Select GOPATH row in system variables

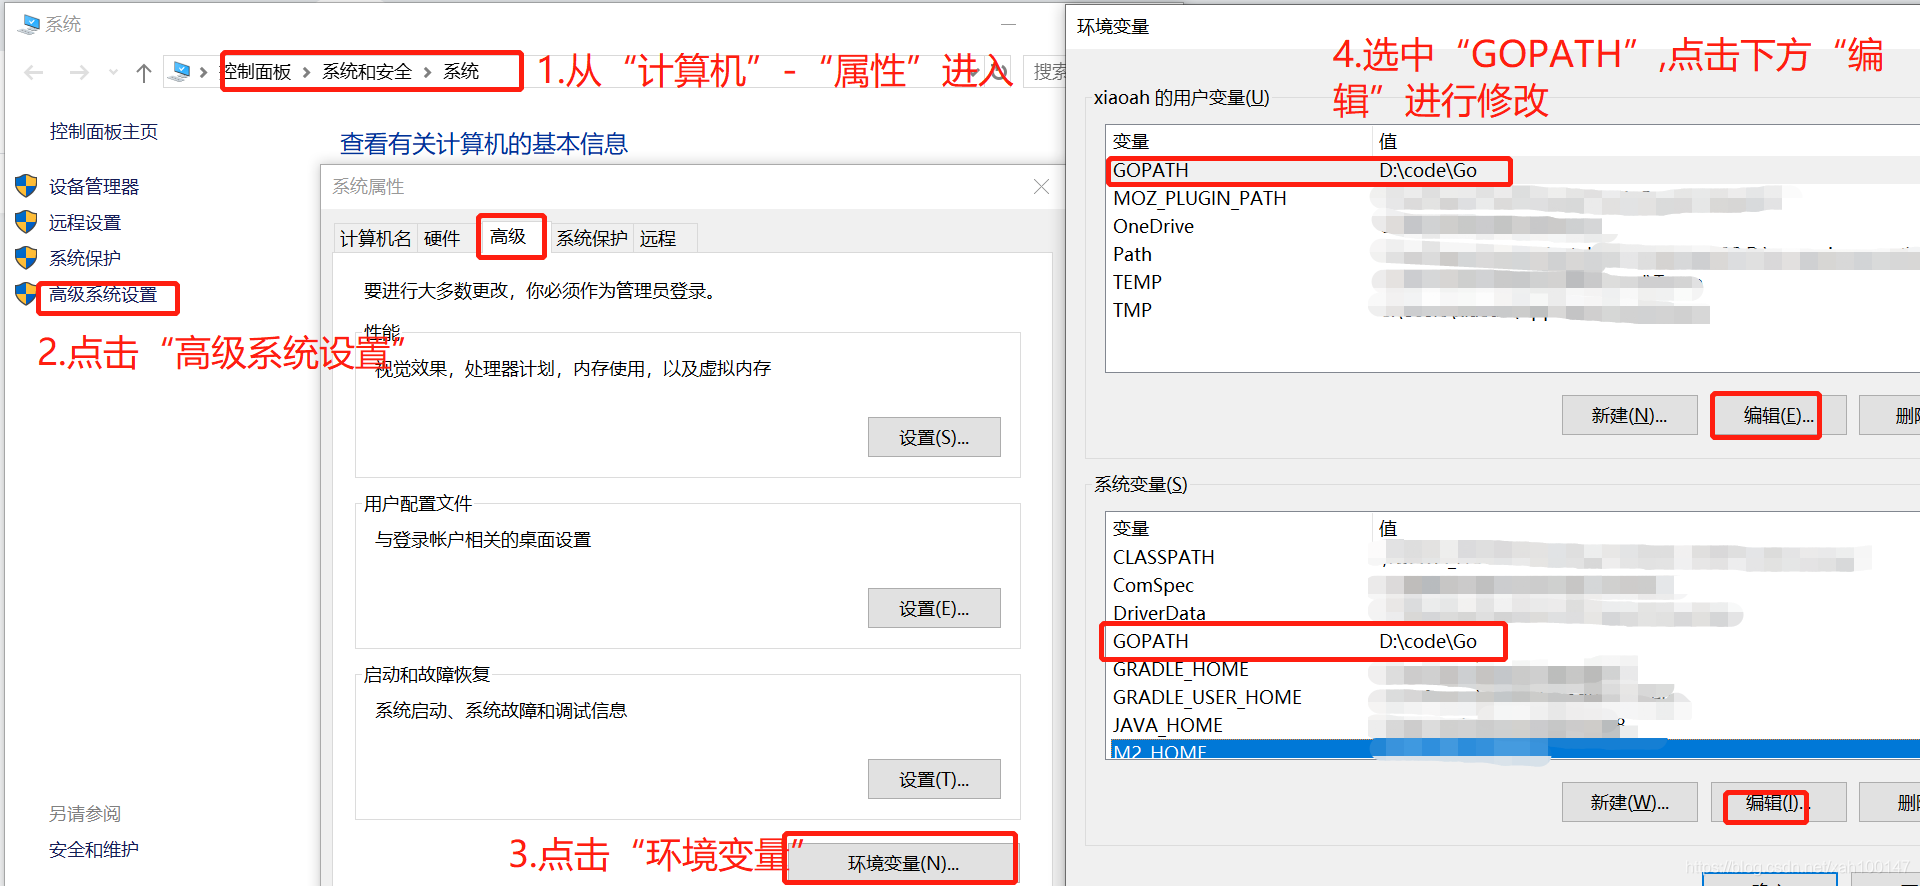pos(1512,641)
